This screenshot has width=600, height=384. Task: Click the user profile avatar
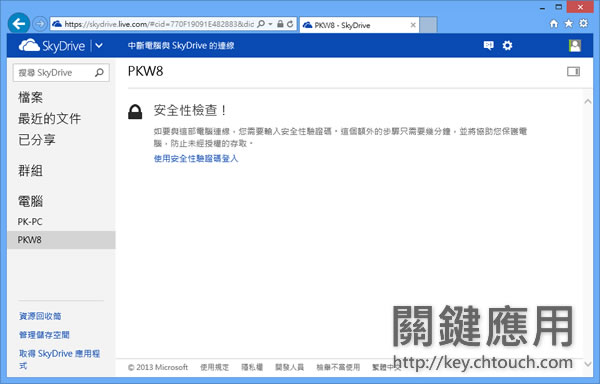(575, 46)
